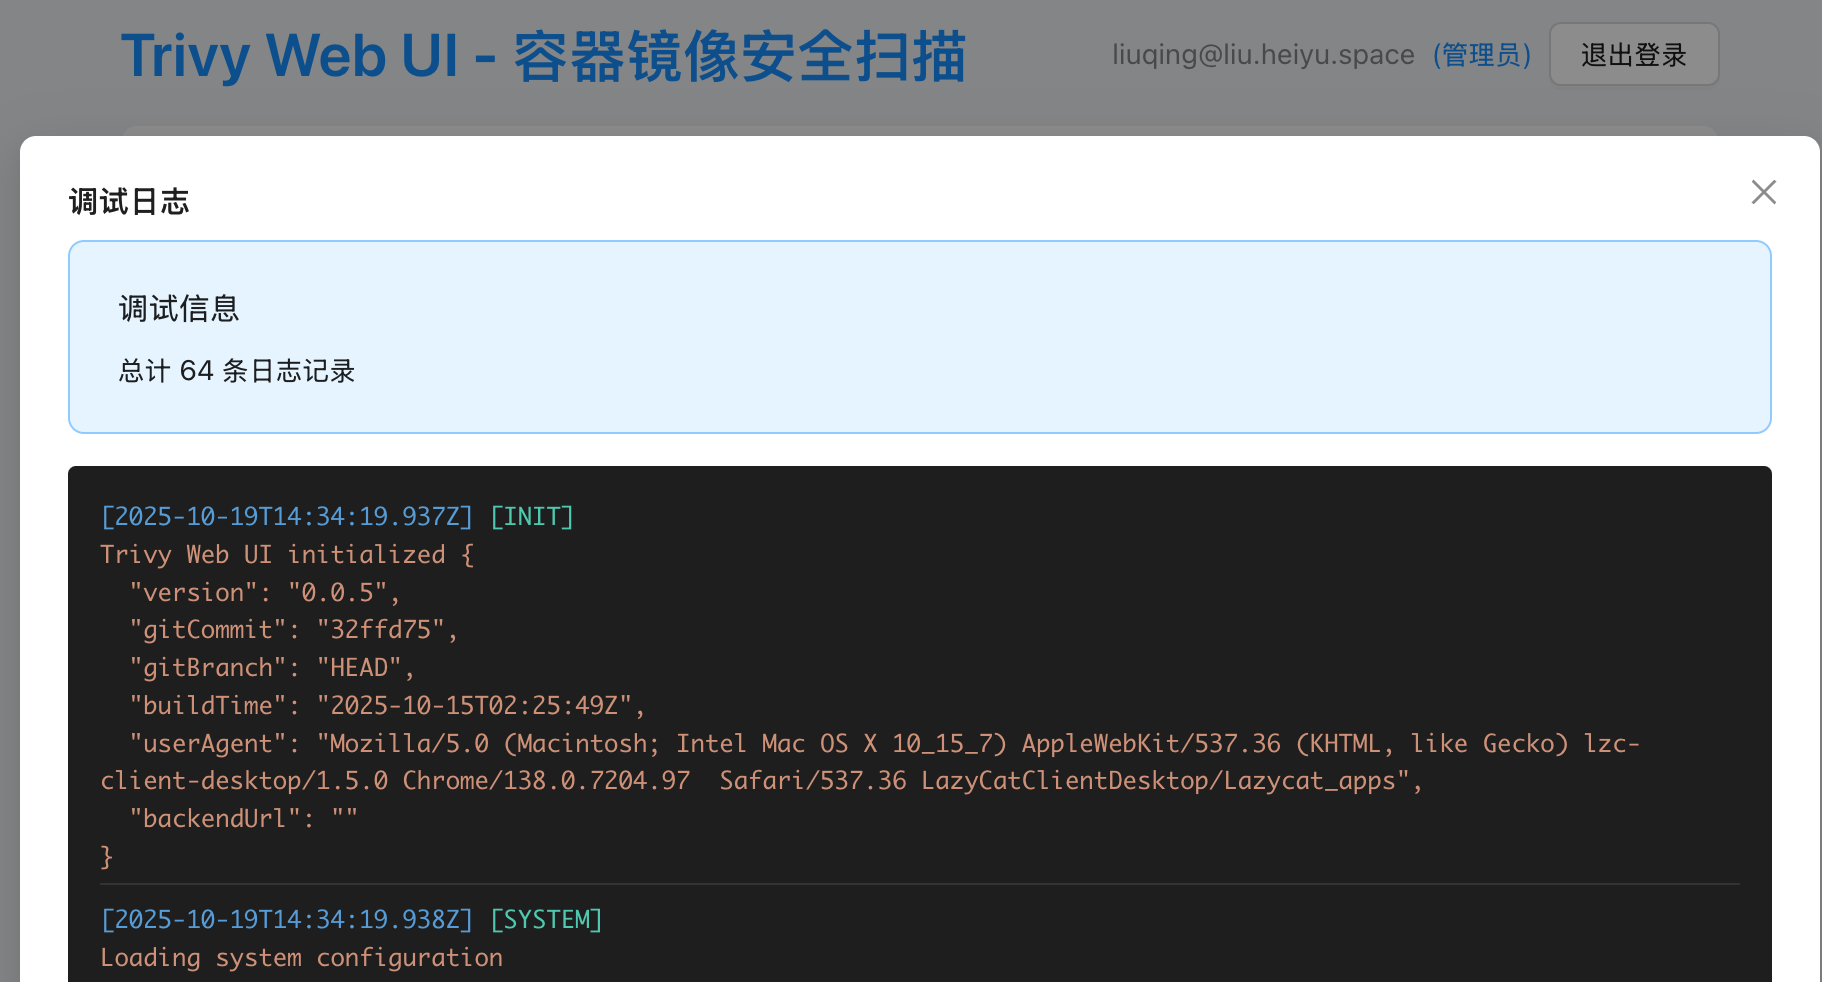Click the 调试日志 dialog title
The width and height of the screenshot is (1822, 982).
[x=129, y=202]
